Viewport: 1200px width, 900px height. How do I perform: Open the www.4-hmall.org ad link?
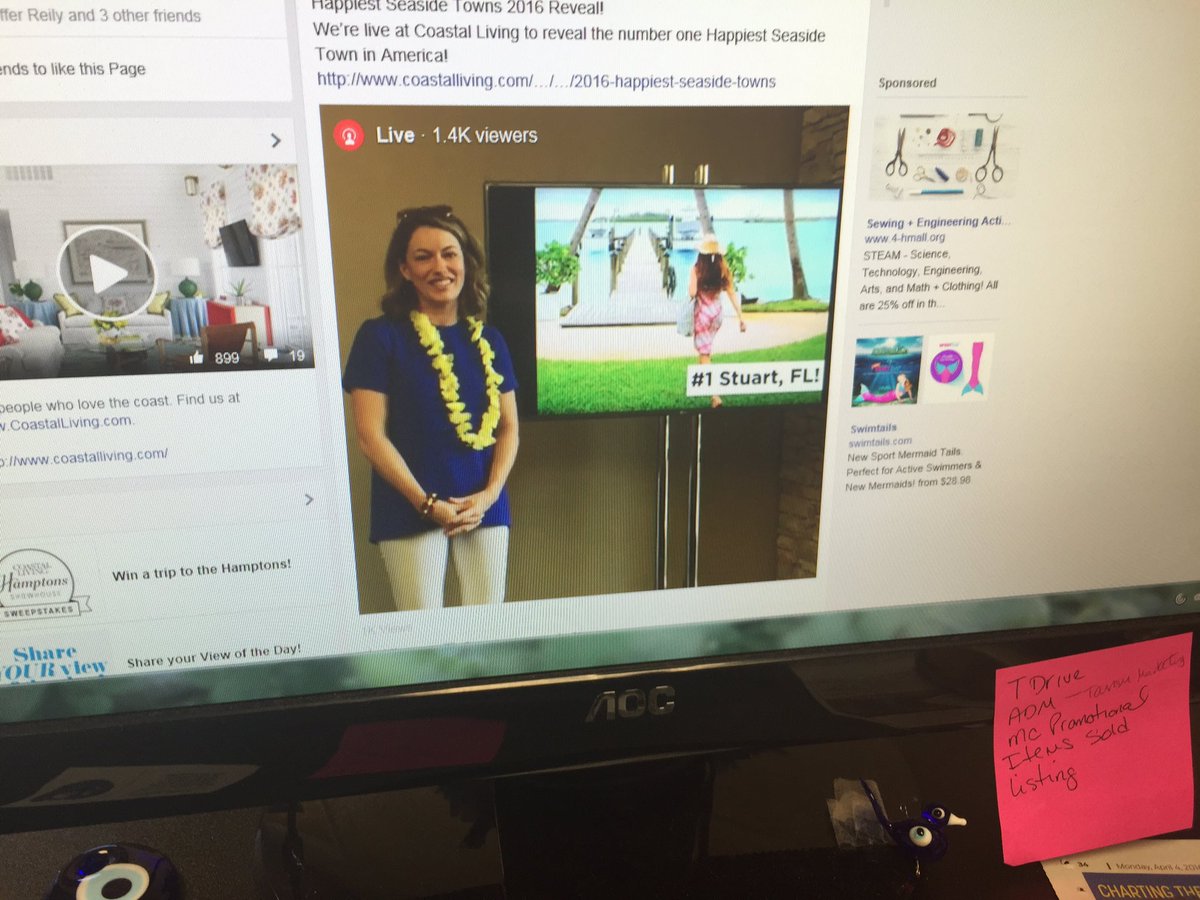point(904,238)
